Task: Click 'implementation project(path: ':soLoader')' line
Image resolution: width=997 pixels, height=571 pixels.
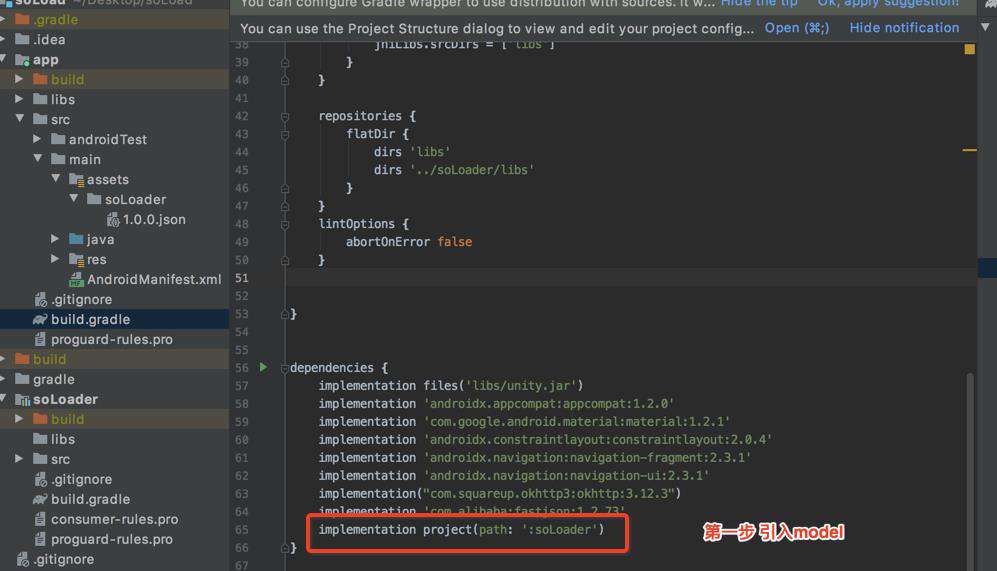Action: point(461,530)
